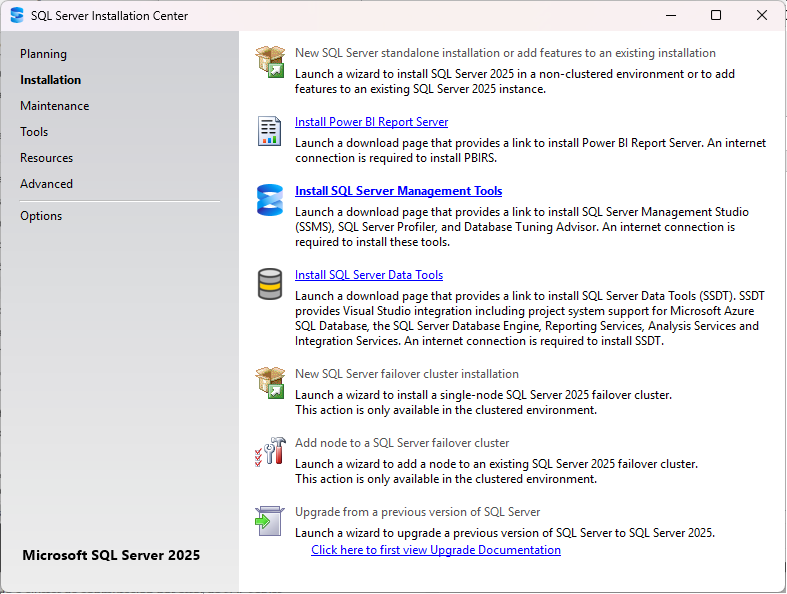The width and height of the screenshot is (787, 594).
Task: Click here to first view Upgrade Documentation
Action: pyautogui.click(x=436, y=550)
